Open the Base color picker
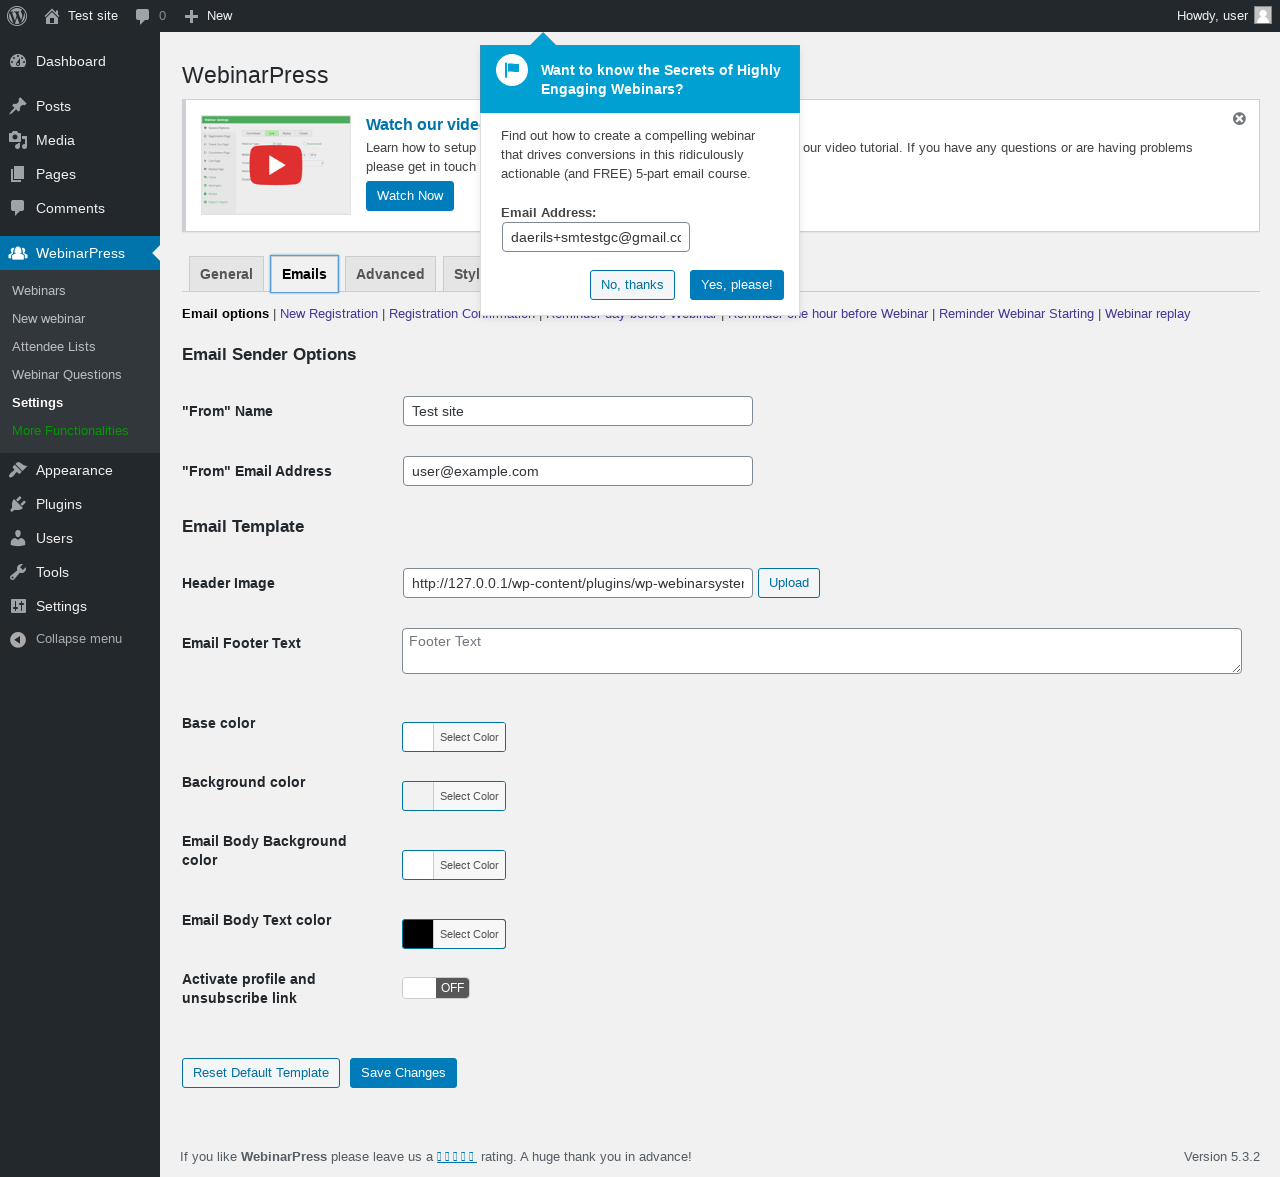Image resolution: width=1280 pixels, height=1177 pixels. (x=454, y=737)
